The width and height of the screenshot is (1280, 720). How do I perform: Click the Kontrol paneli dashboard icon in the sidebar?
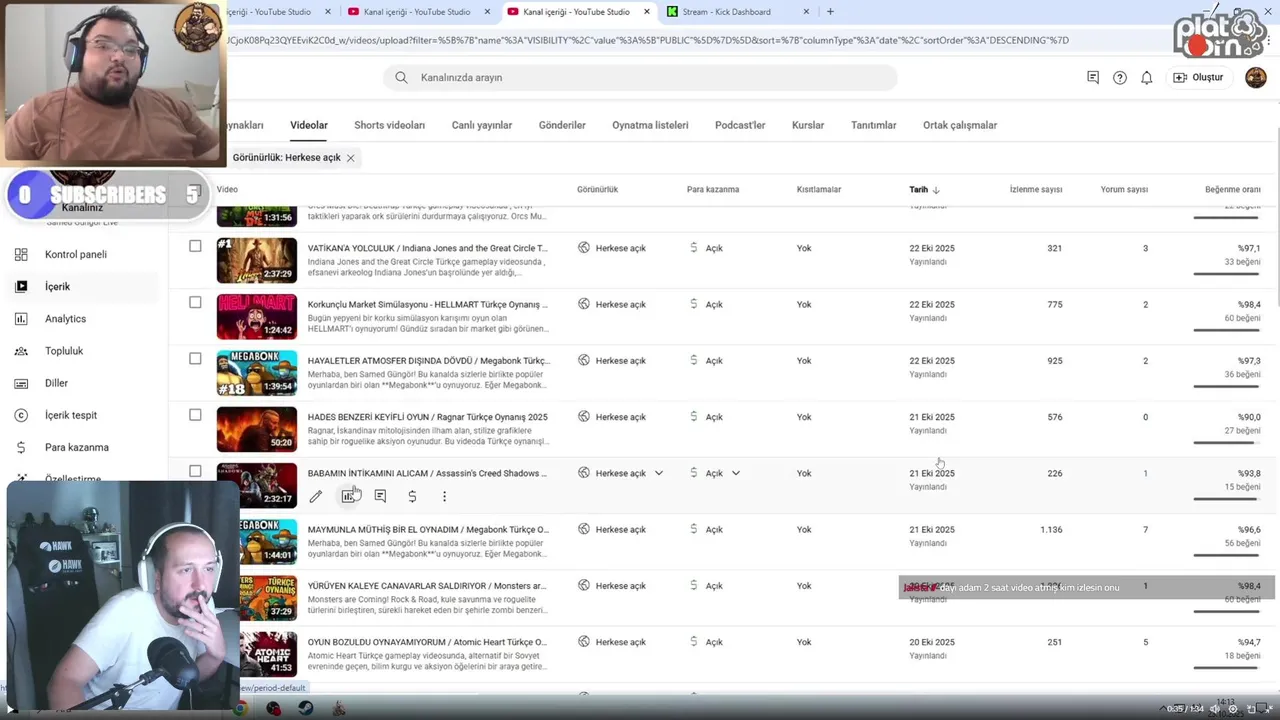point(21,254)
